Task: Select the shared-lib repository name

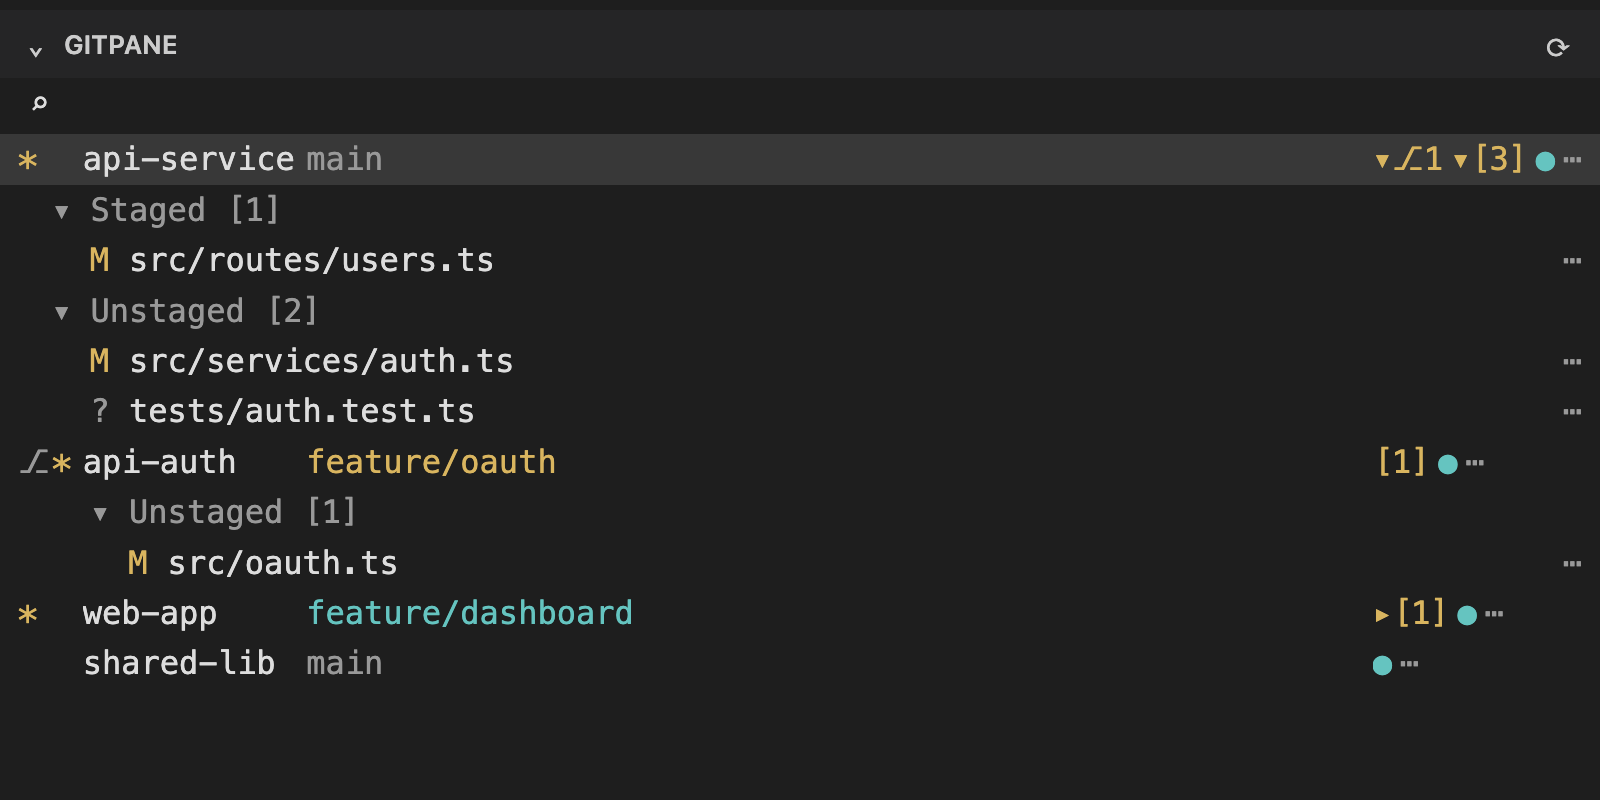Action: click(x=179, y=663)
